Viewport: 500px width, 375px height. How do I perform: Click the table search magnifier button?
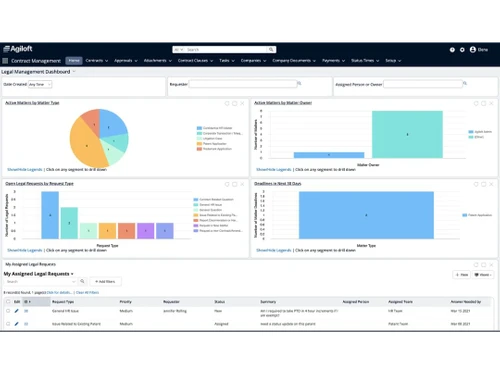pos(82,281)
